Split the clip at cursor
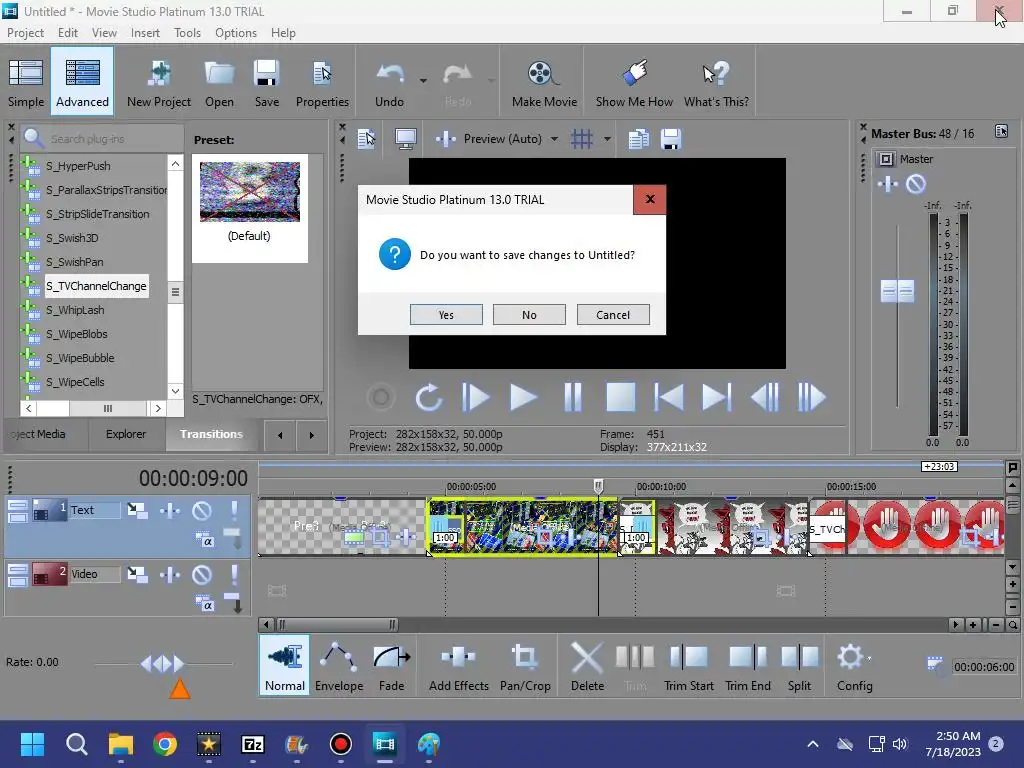 [x=799, y=666]
